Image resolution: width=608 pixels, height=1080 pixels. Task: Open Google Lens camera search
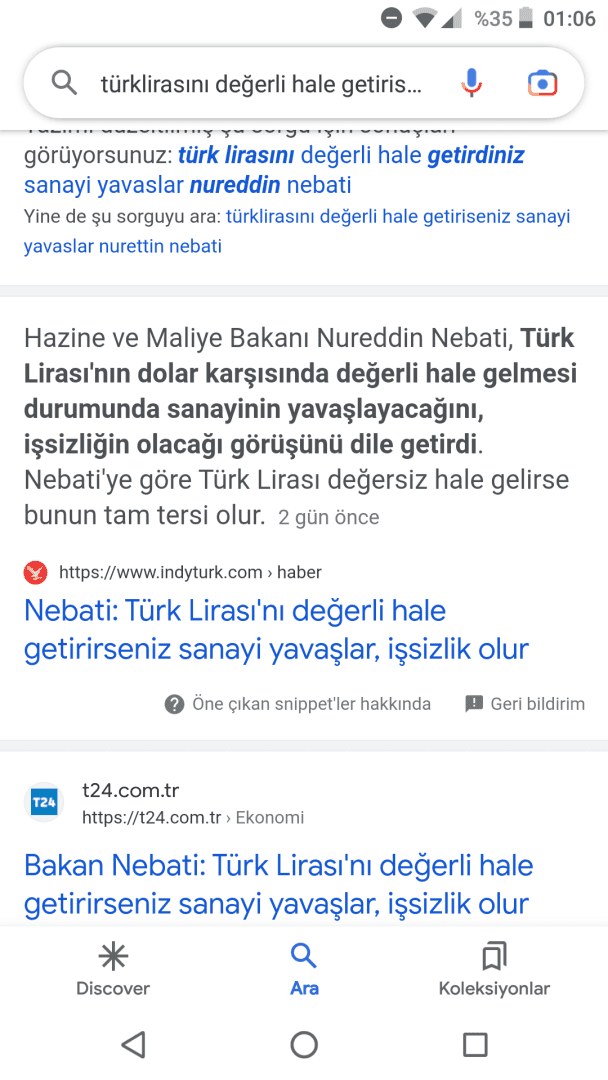(542, 84)
